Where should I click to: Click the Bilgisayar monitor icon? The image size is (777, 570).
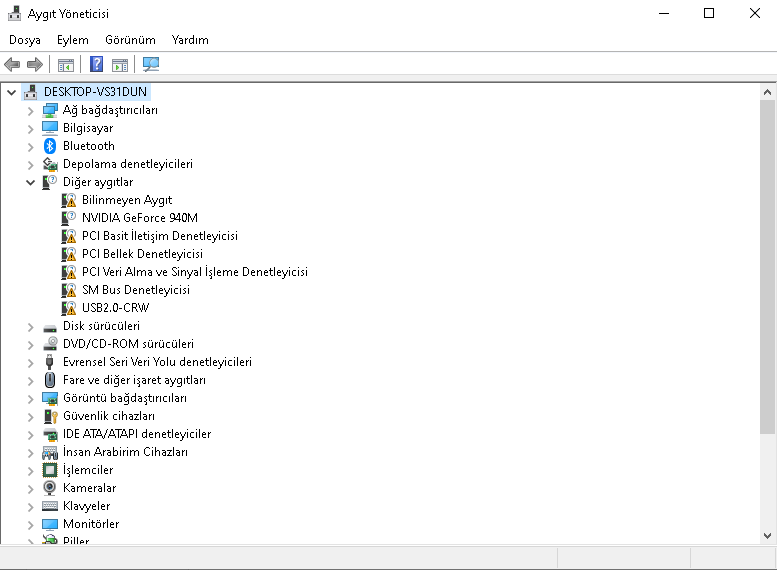pos(50,128)
